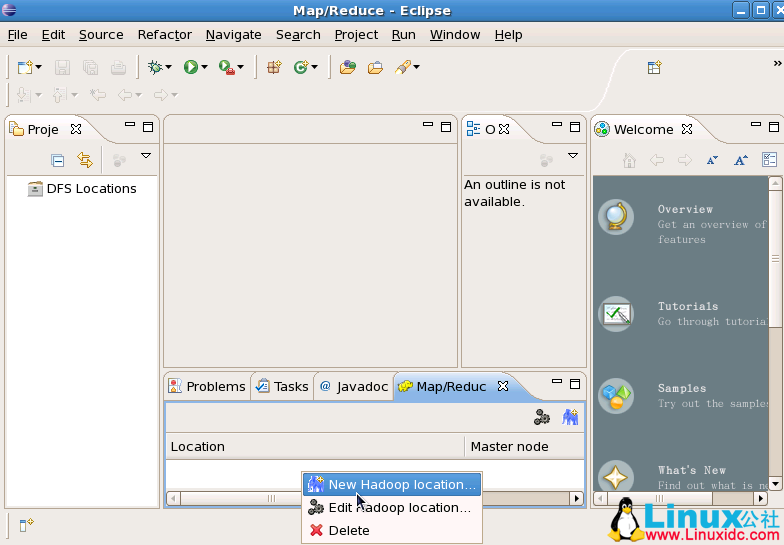Click the Print toolbar icon
Viewport: 784px width, 545px height.
click(118, 67)
